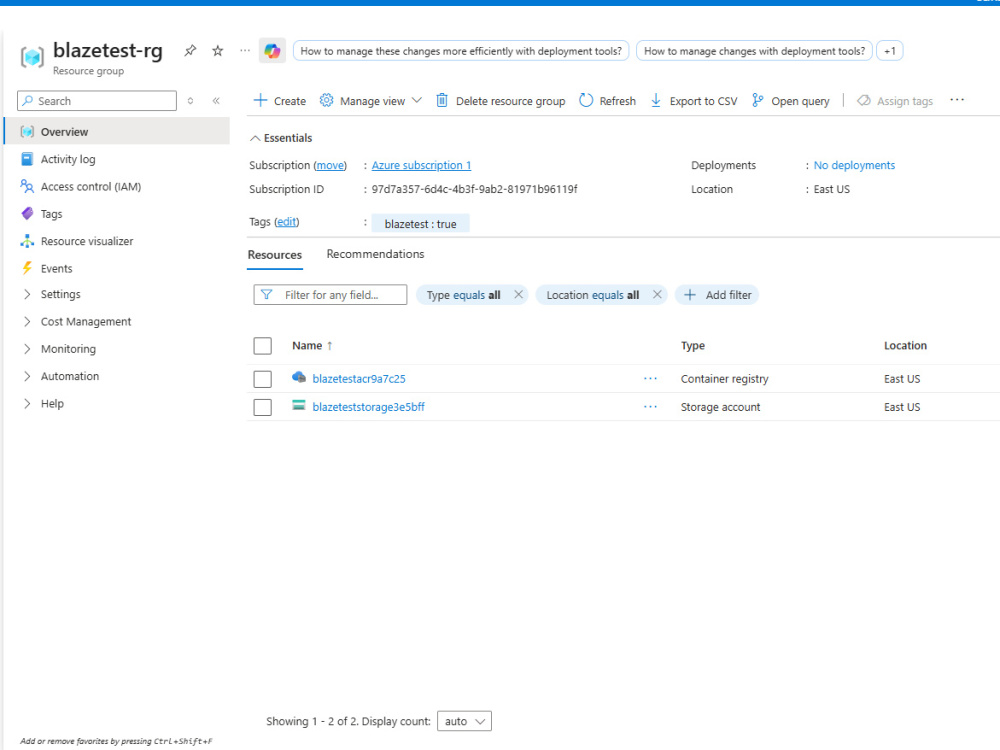Open the toolbar overflow ellipsis after Assign tags
This screenshot has width=1000, height=750.
[x=957, y=100]
